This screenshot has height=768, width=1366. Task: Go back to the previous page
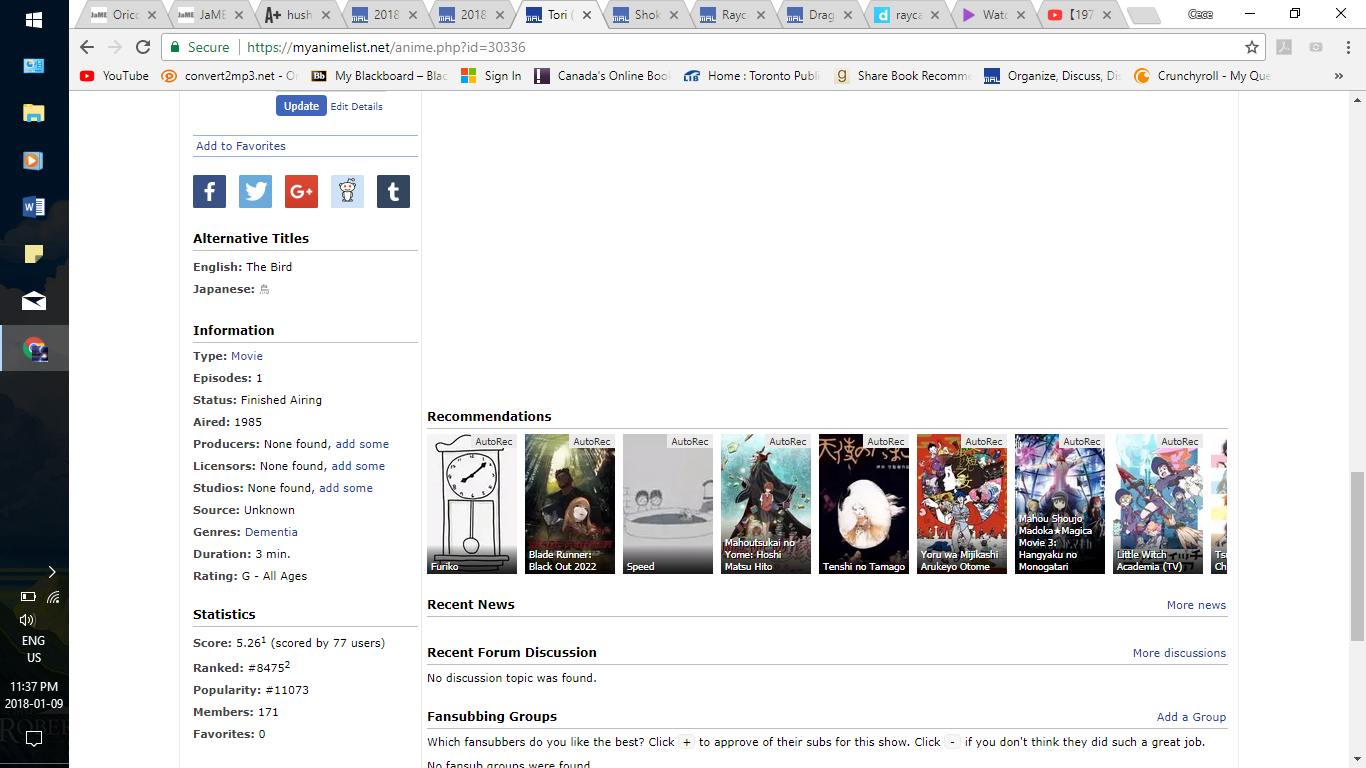click(x=87, y=47)
